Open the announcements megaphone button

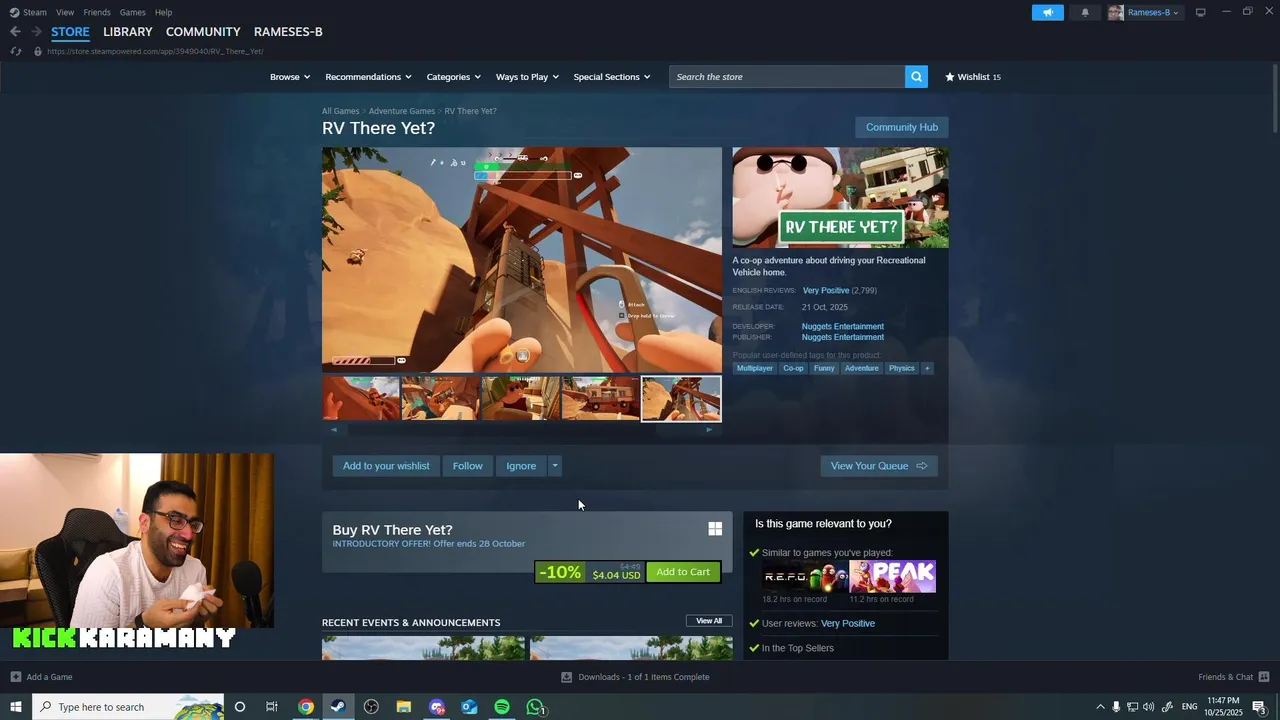click(1047, 12)
